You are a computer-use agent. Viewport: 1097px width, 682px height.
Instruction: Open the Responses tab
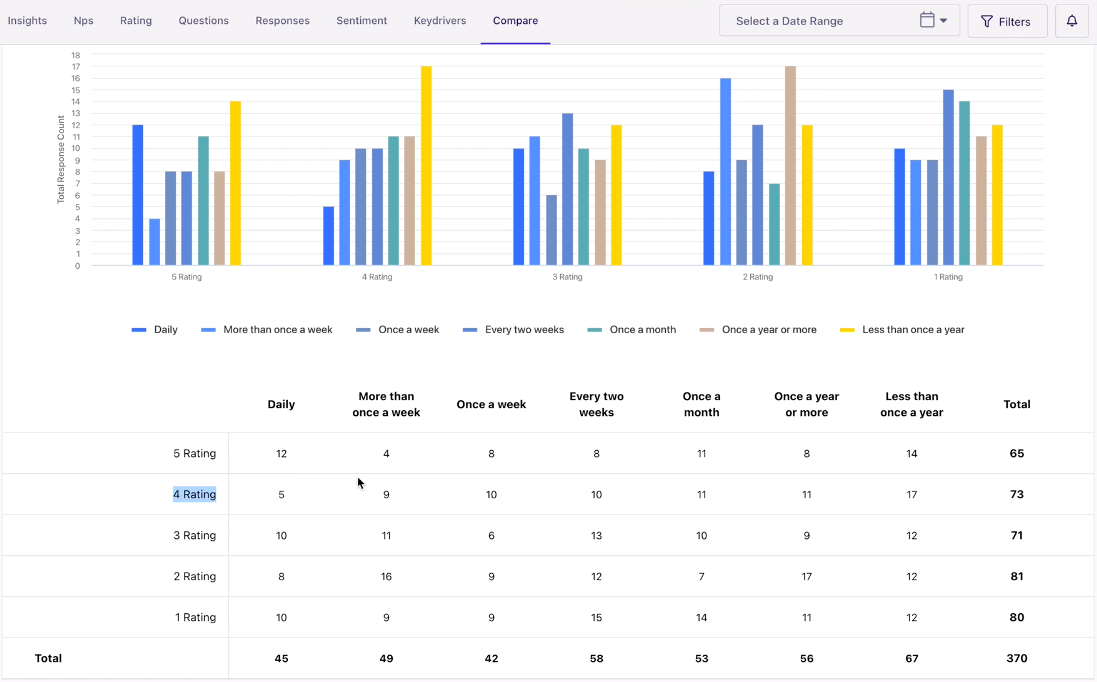(x=283, y=20)
